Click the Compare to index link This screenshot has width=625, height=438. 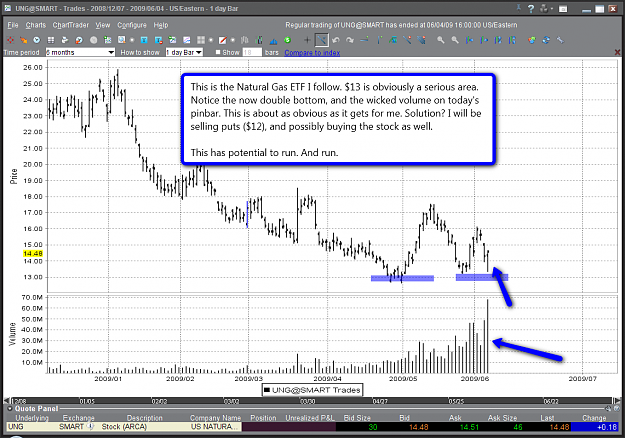(x=312, y=53)
